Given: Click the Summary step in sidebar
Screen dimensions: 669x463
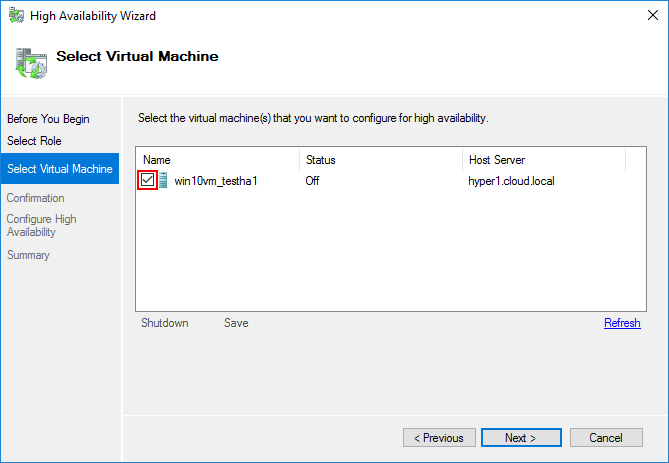Looking at the screenshot, I should click(28, 255).
